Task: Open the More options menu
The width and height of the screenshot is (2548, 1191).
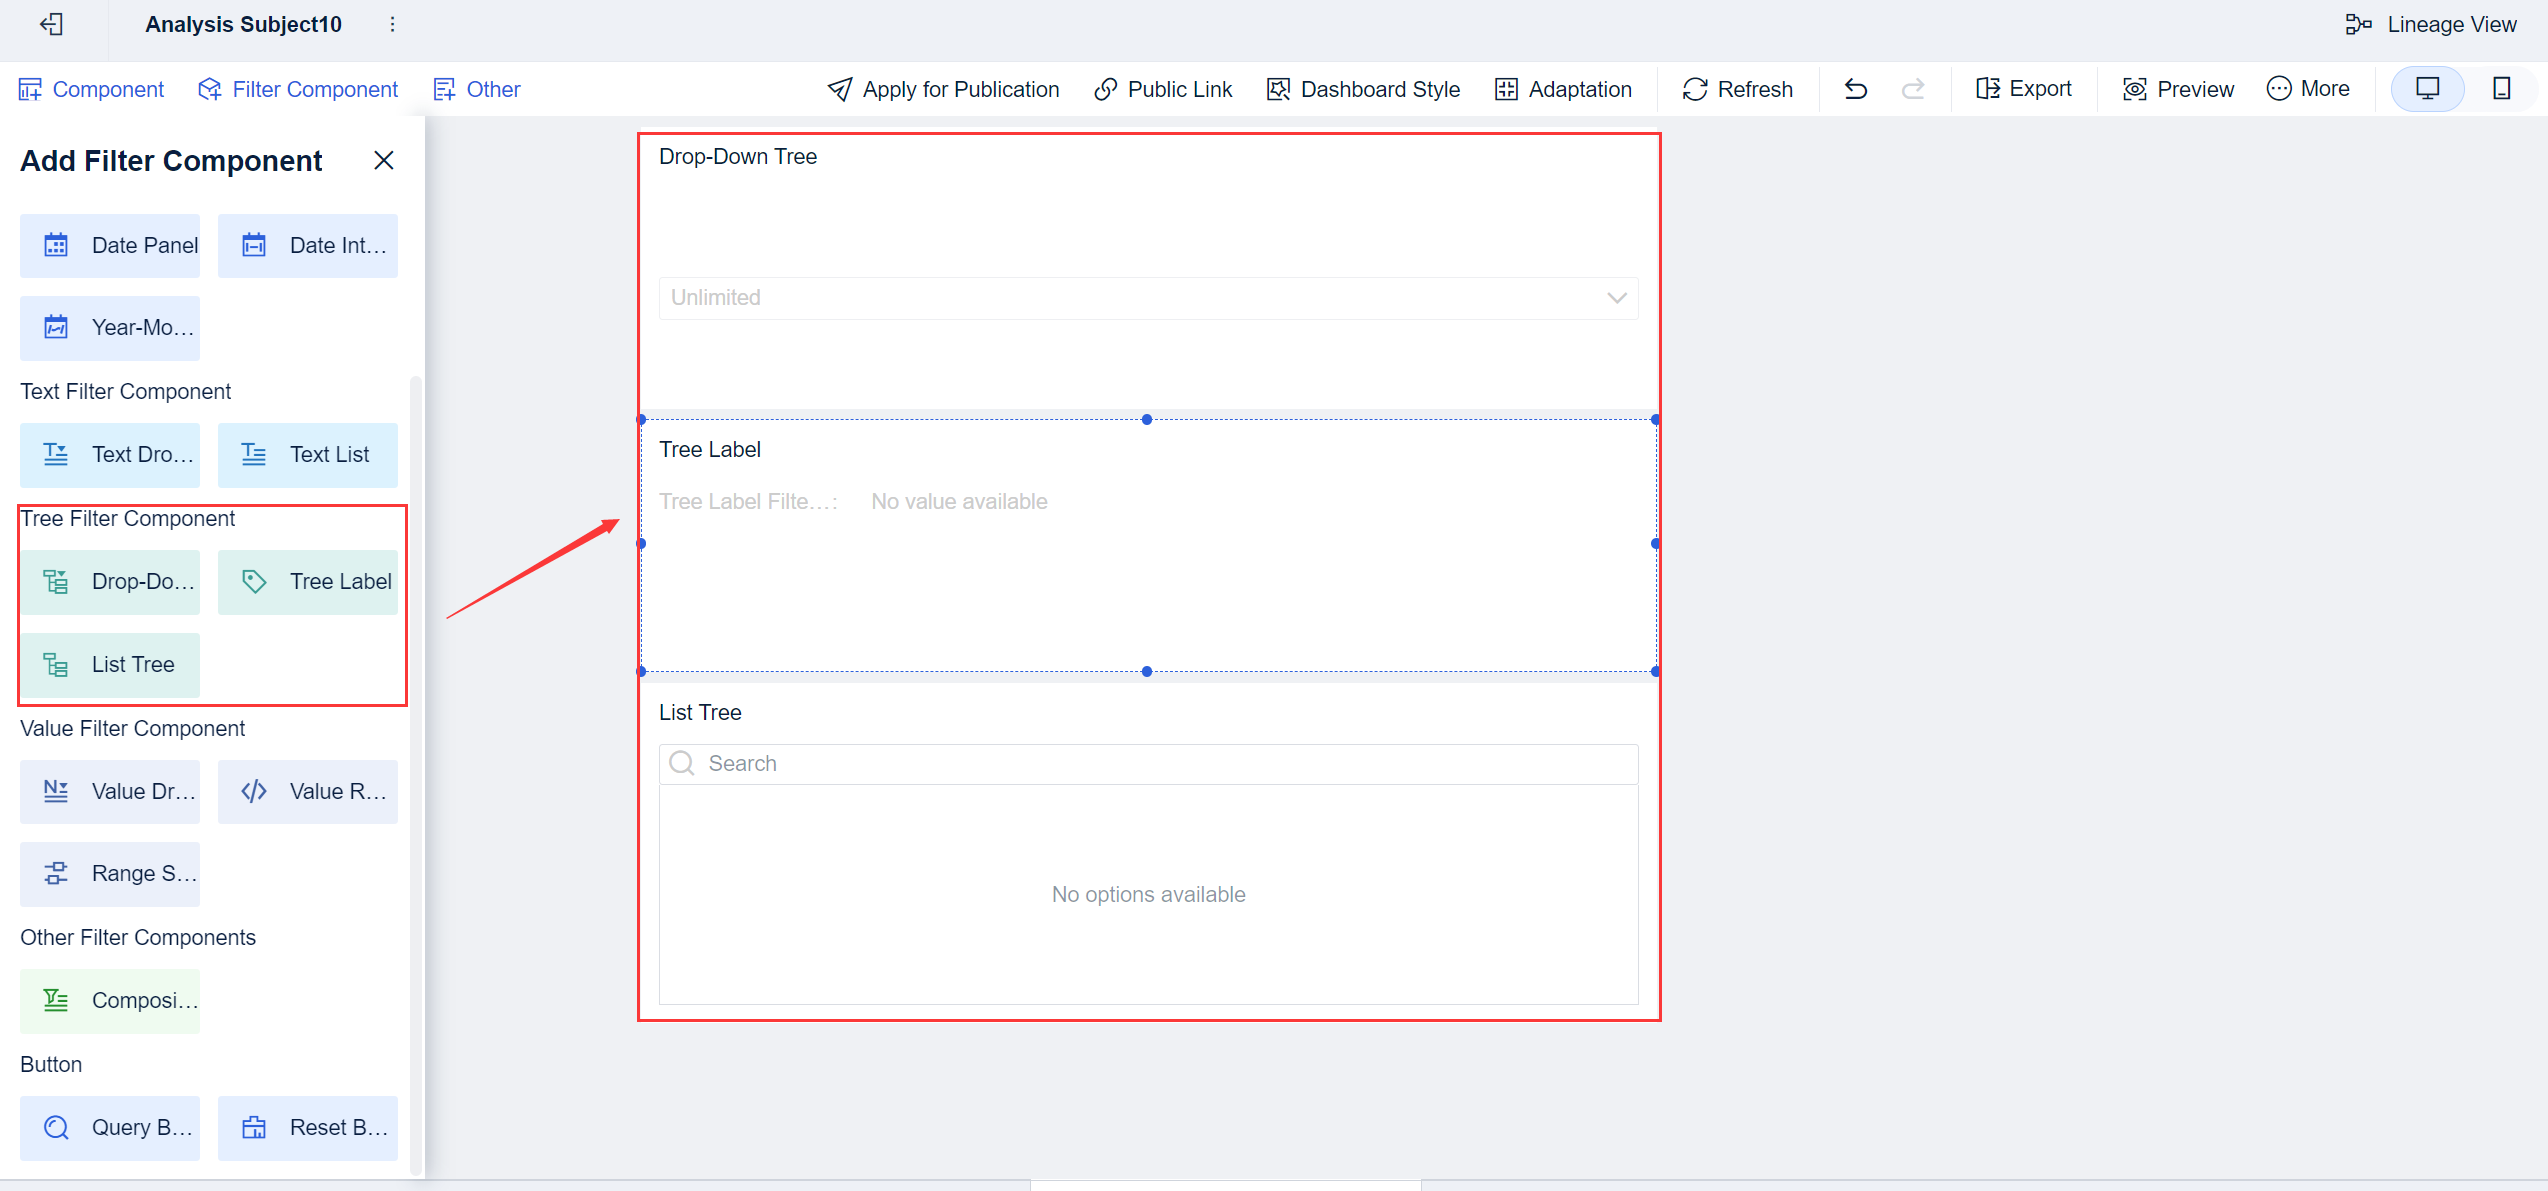Action: tap(2308, 88)
